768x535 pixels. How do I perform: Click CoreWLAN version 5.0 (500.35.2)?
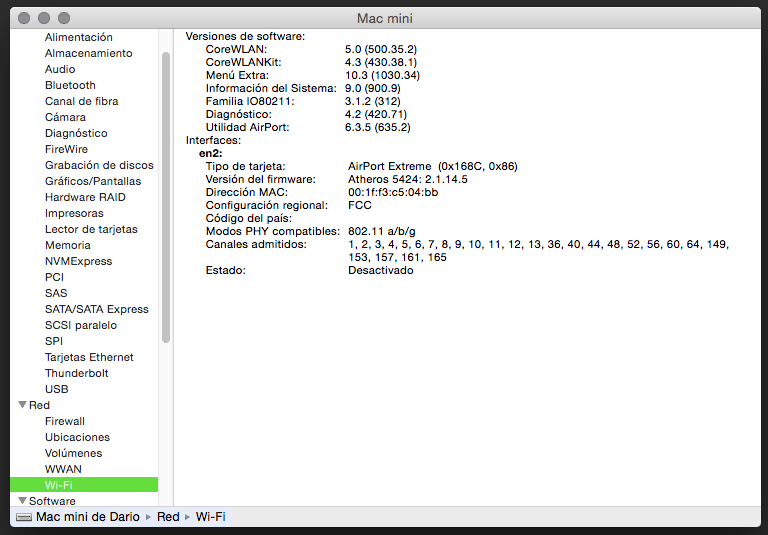point(381,49)
